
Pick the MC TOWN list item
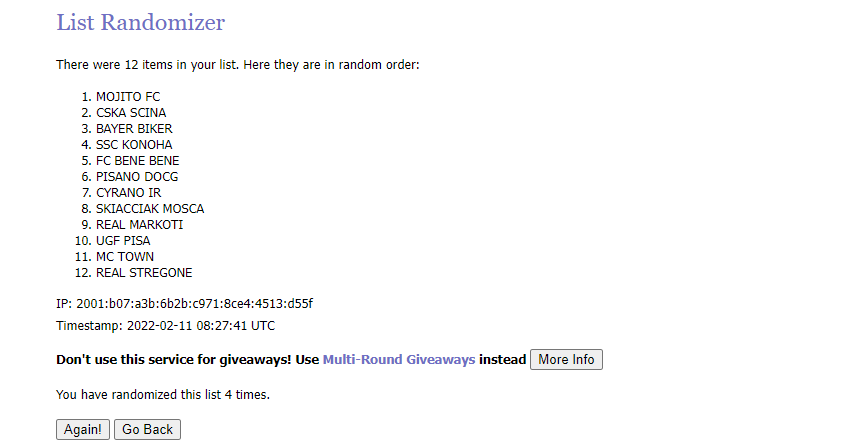point(125,257)
